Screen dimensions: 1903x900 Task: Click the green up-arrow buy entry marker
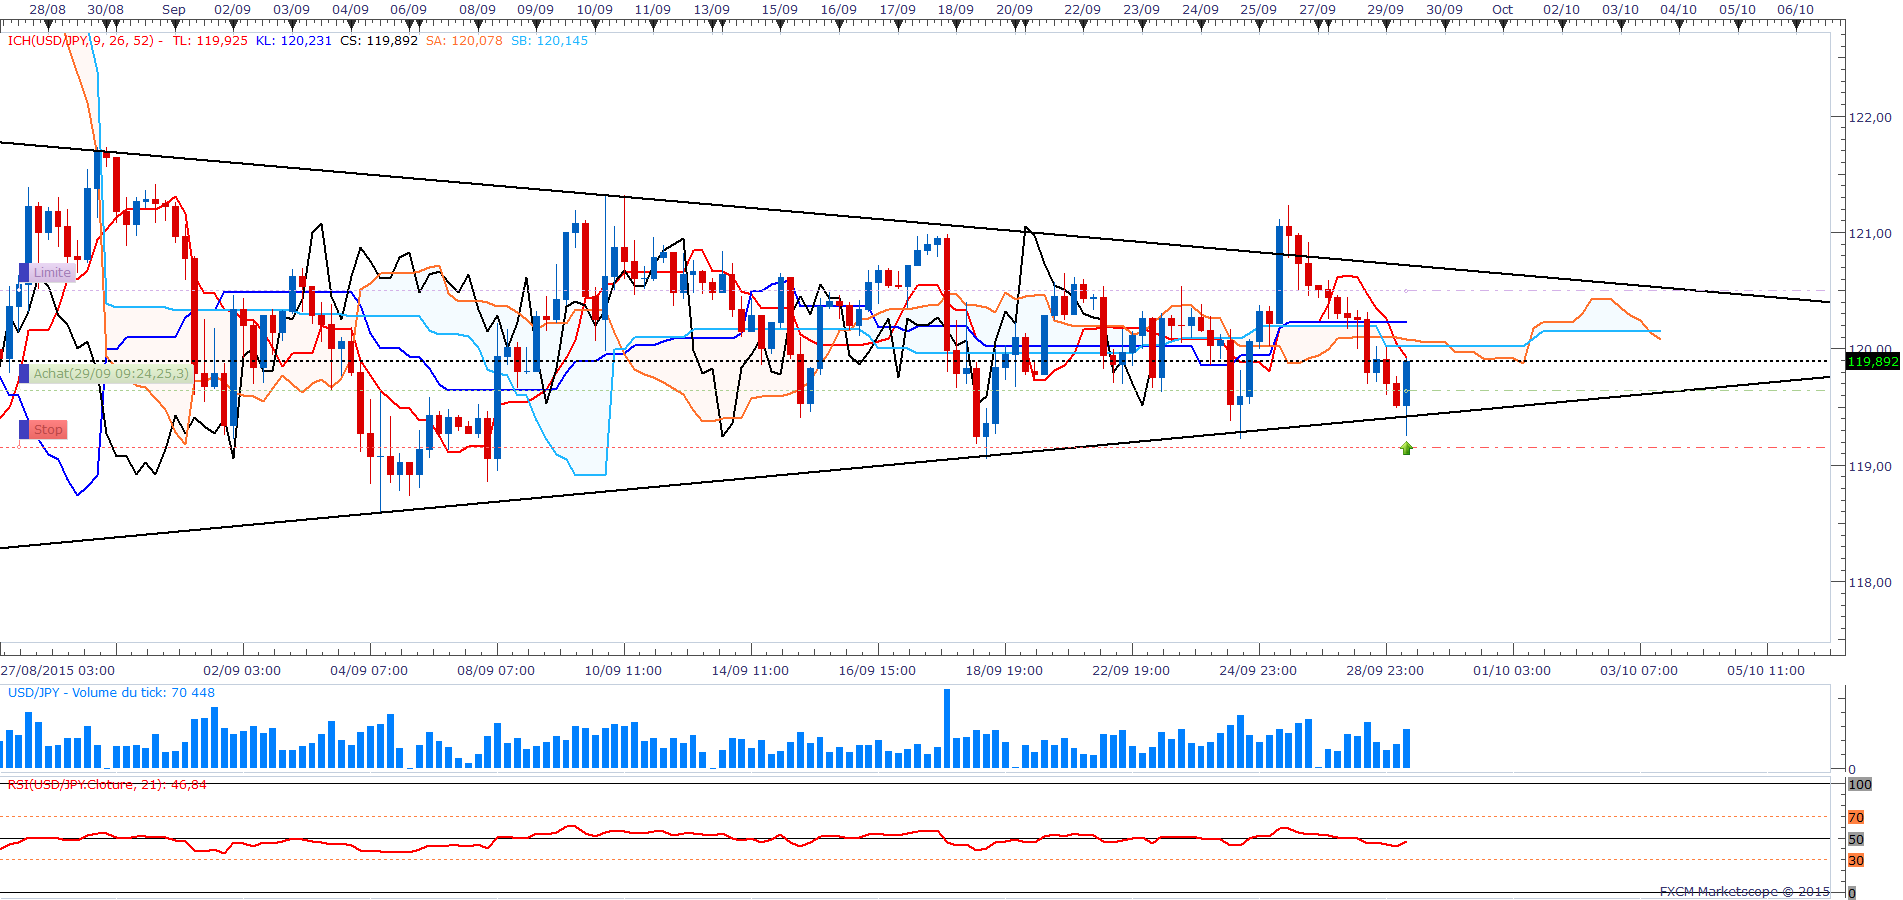1407,449
